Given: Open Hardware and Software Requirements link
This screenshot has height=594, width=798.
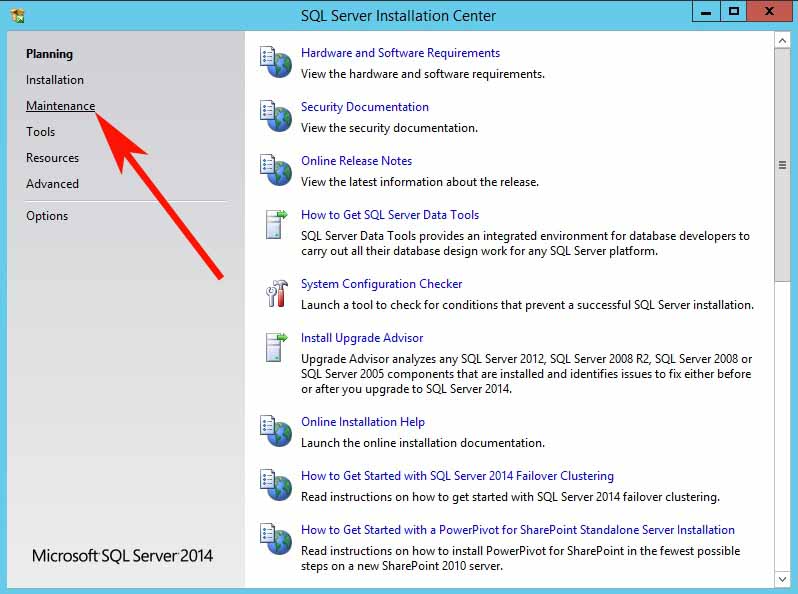Looking at the screenshot, I should click(x=401, y=53).
